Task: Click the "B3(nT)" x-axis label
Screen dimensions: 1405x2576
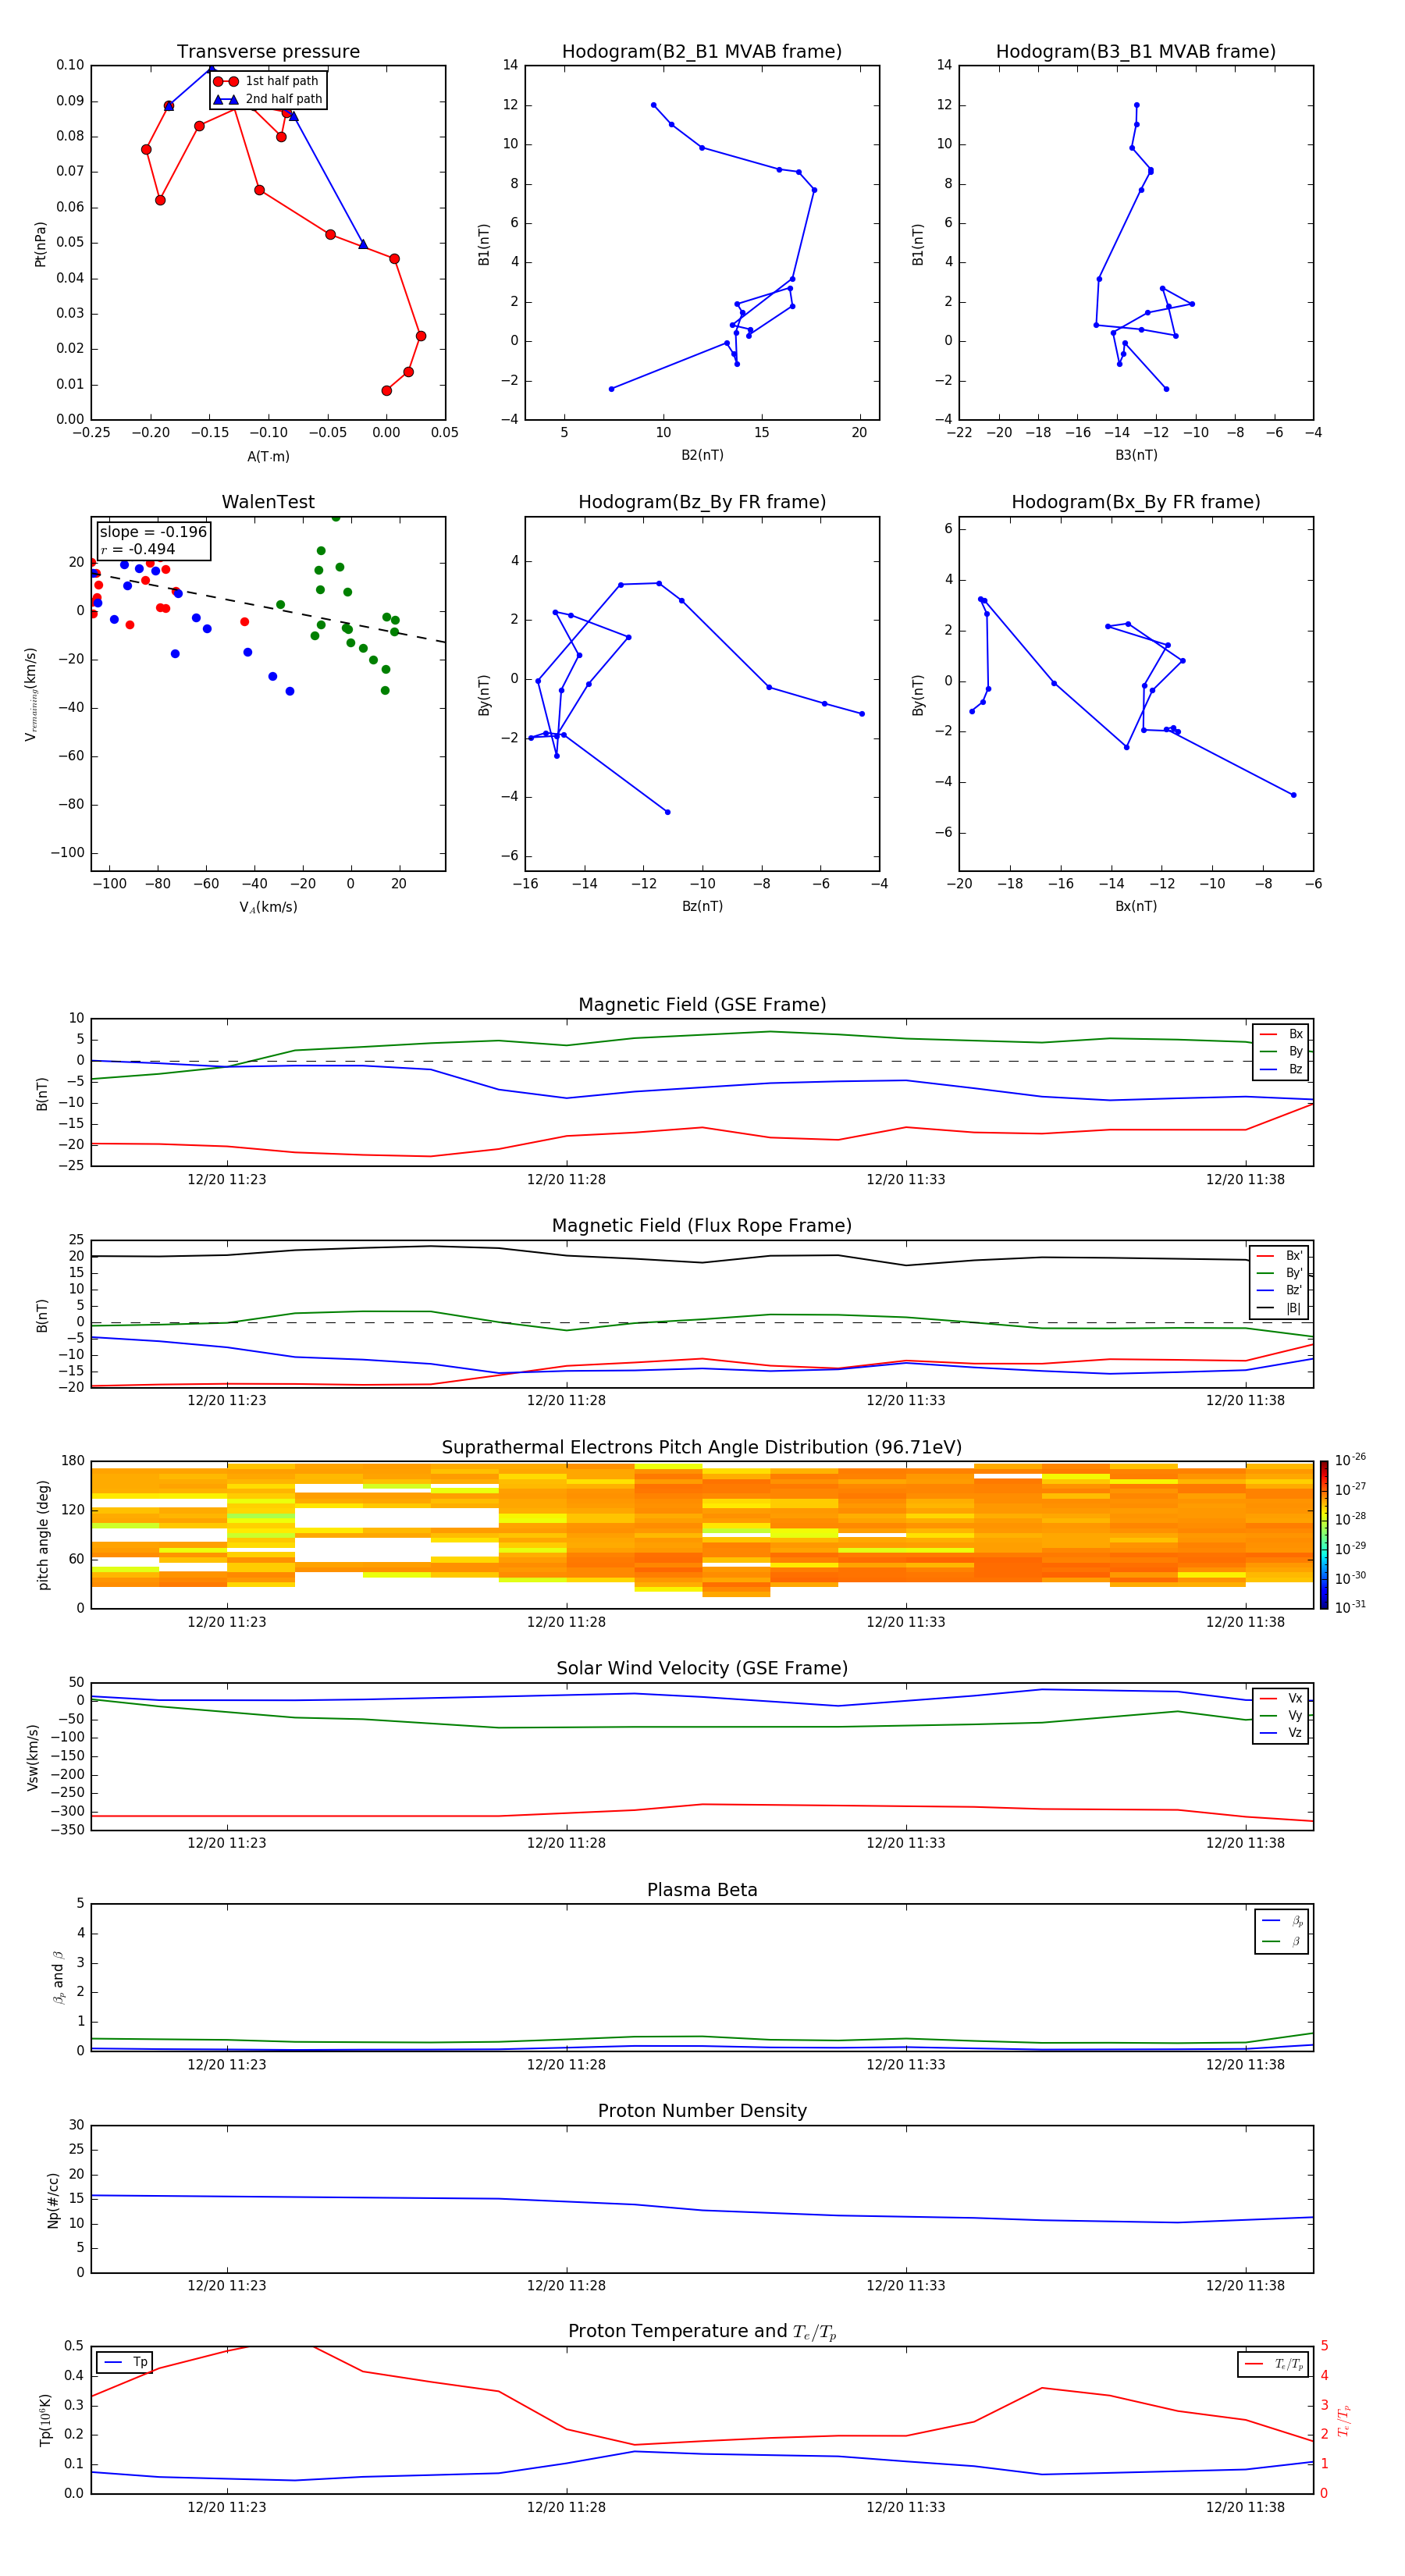Action: pyautogui.click(x=1136, y=455)
